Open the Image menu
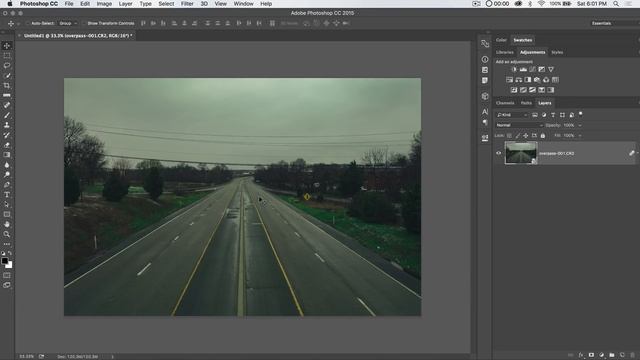 point(104,4)
